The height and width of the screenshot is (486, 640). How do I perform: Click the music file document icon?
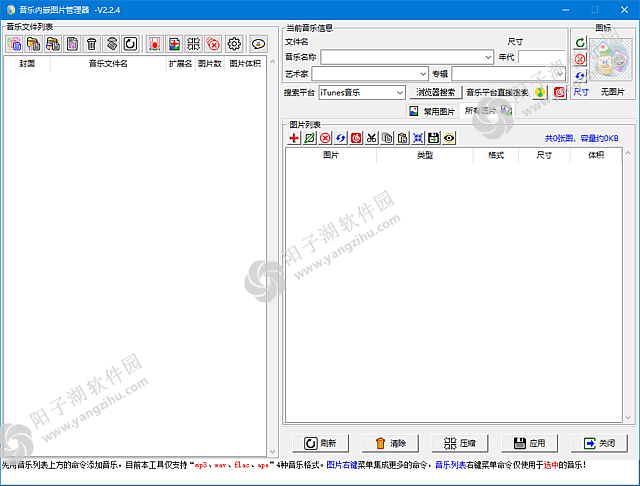73,44
